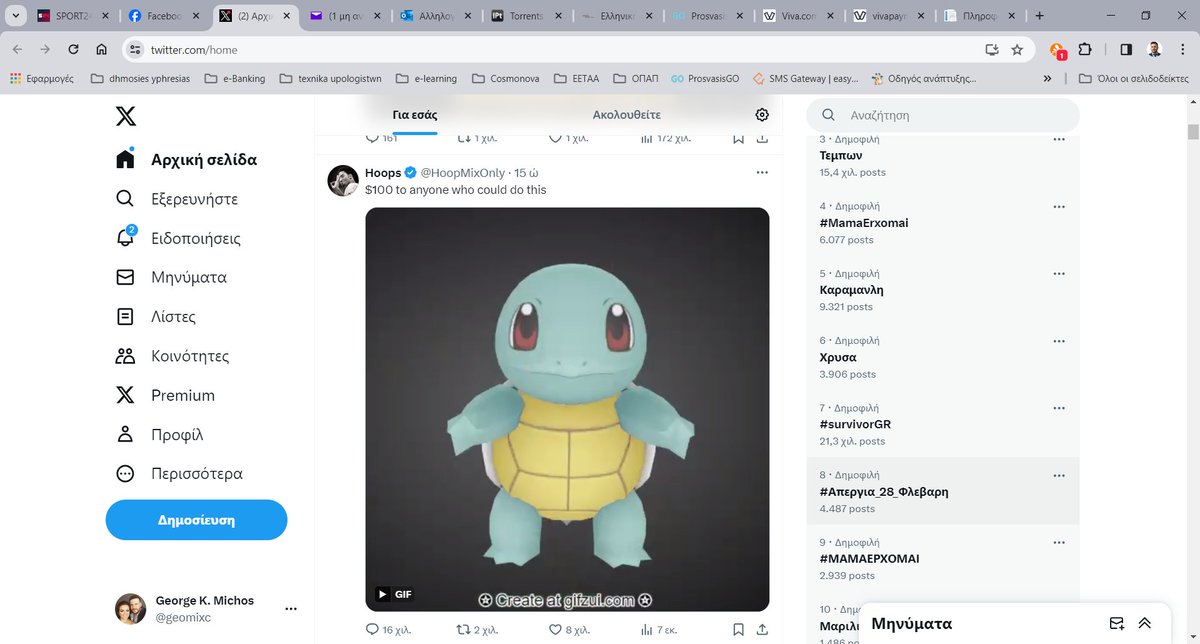Share the Hoops post
Image resolution: width=1200 pixels, height=644 pixels.
click(762, 630)
